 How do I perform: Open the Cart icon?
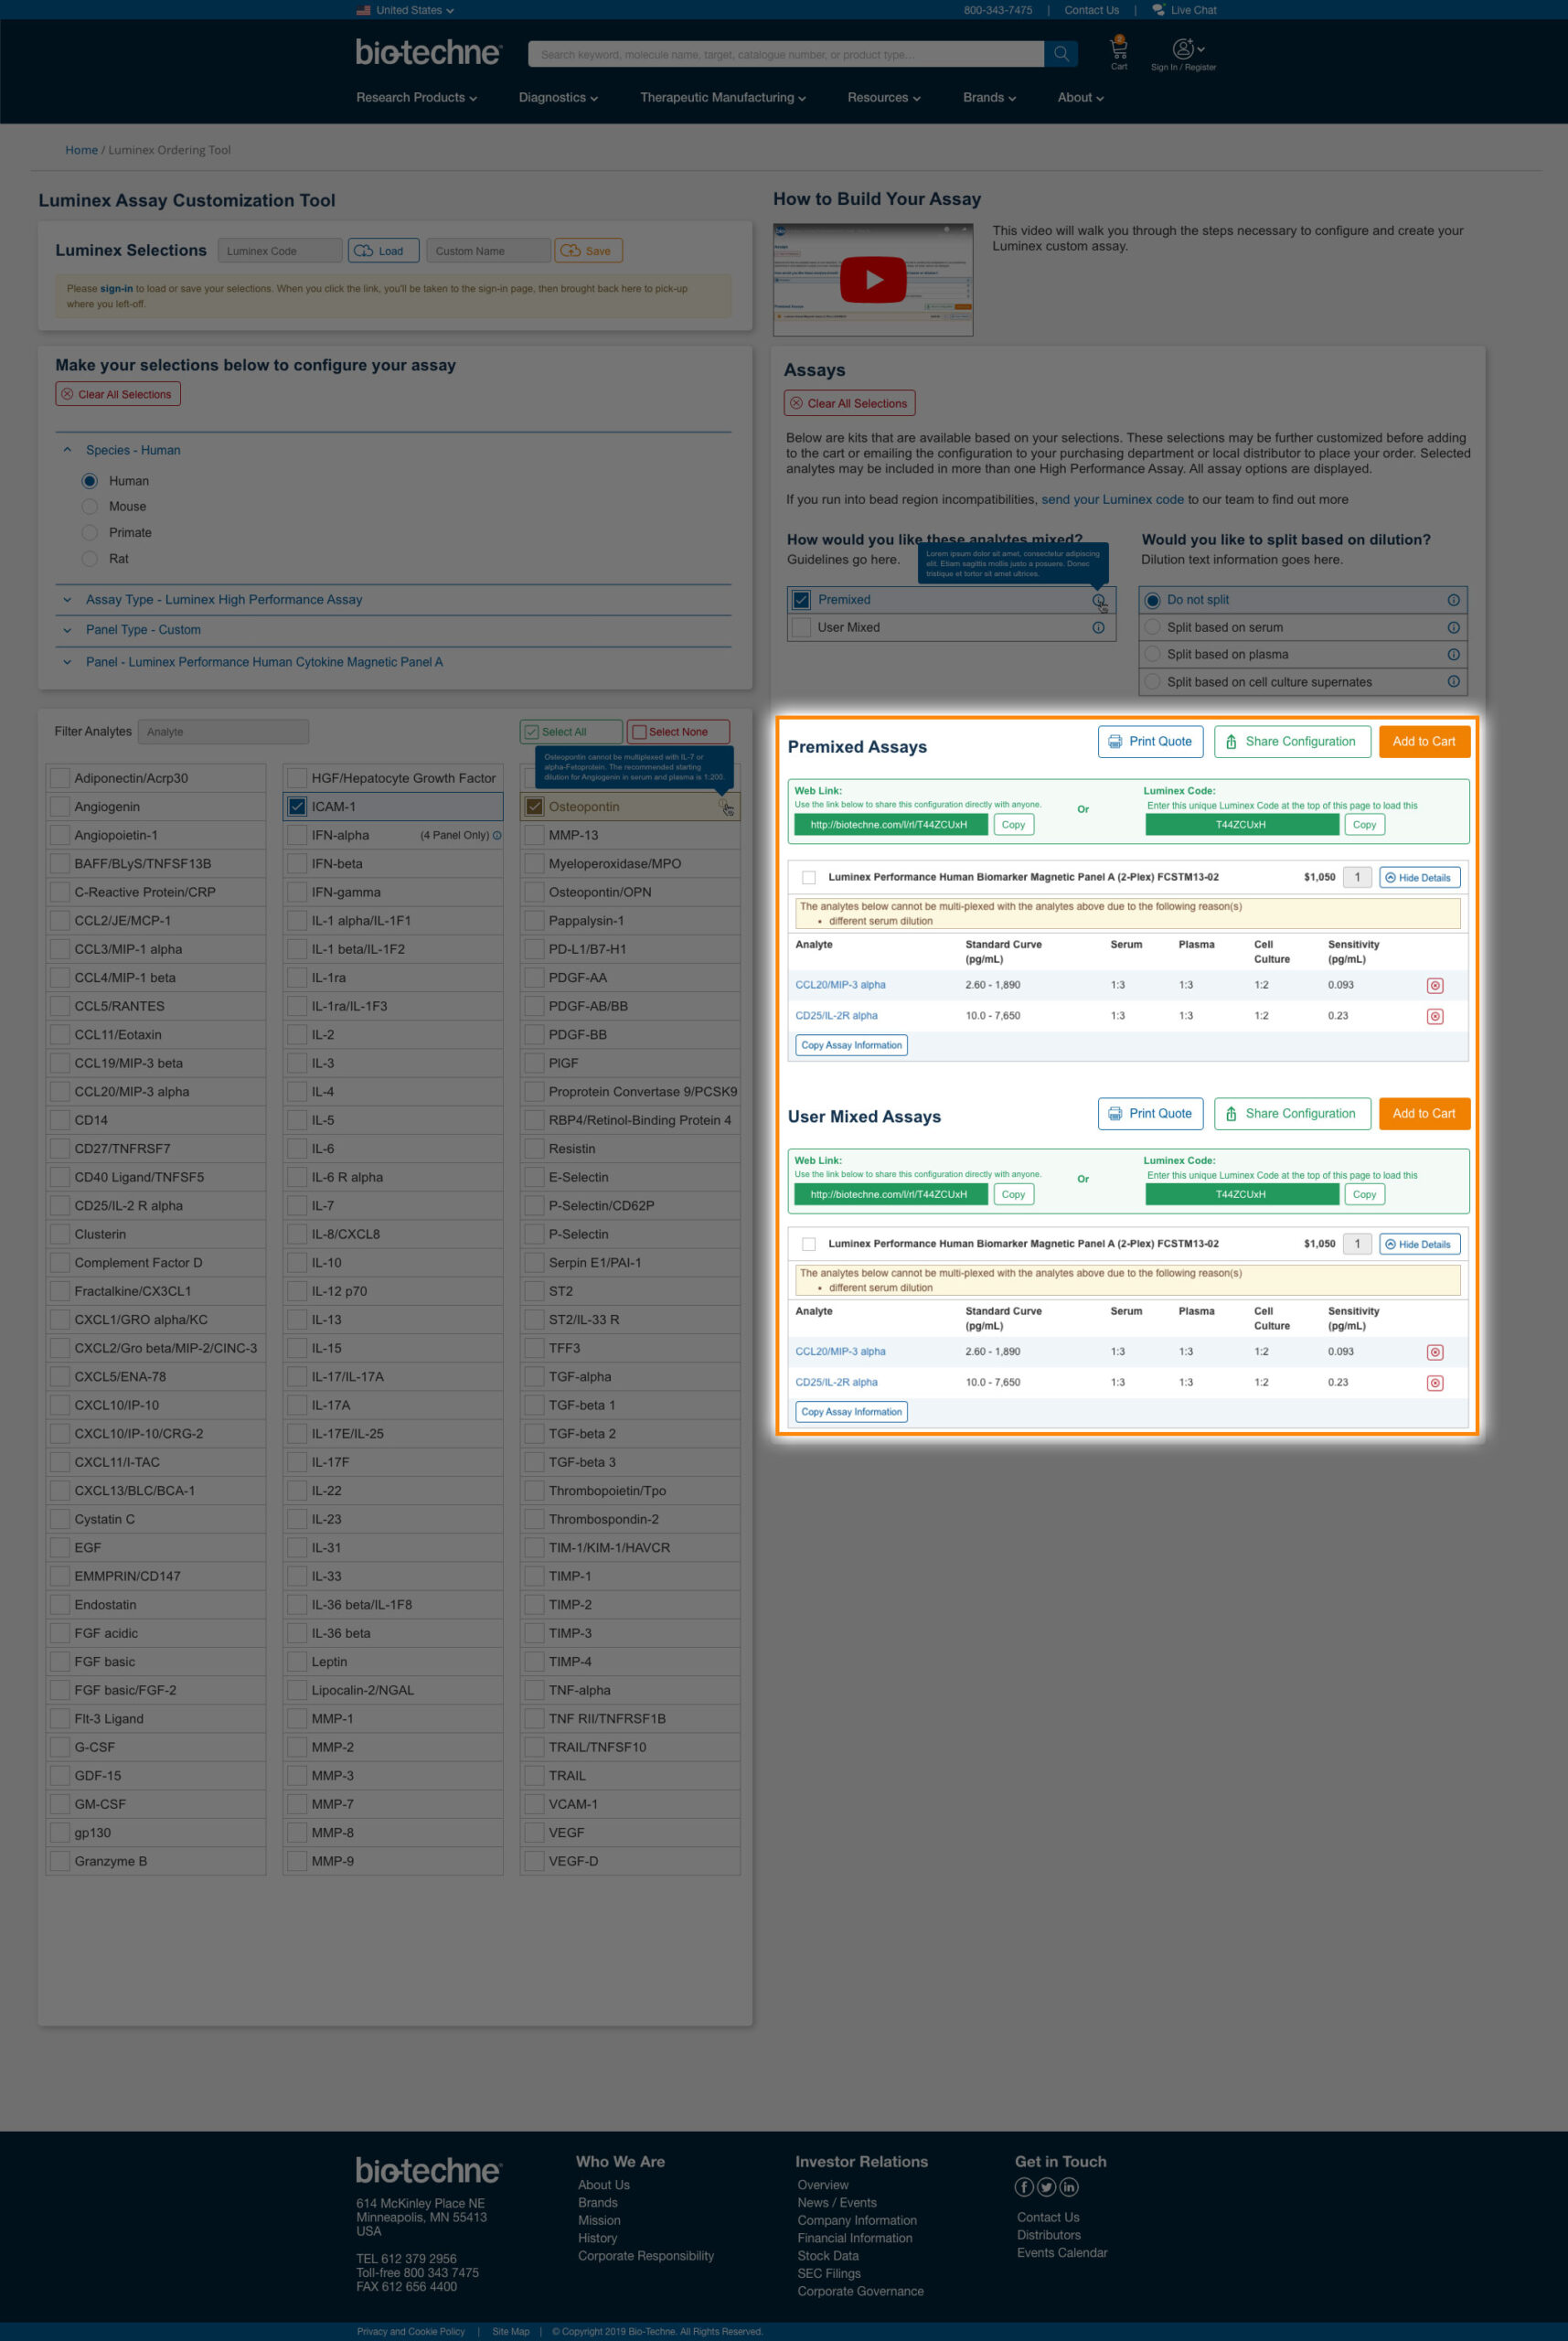(1119, 48)
